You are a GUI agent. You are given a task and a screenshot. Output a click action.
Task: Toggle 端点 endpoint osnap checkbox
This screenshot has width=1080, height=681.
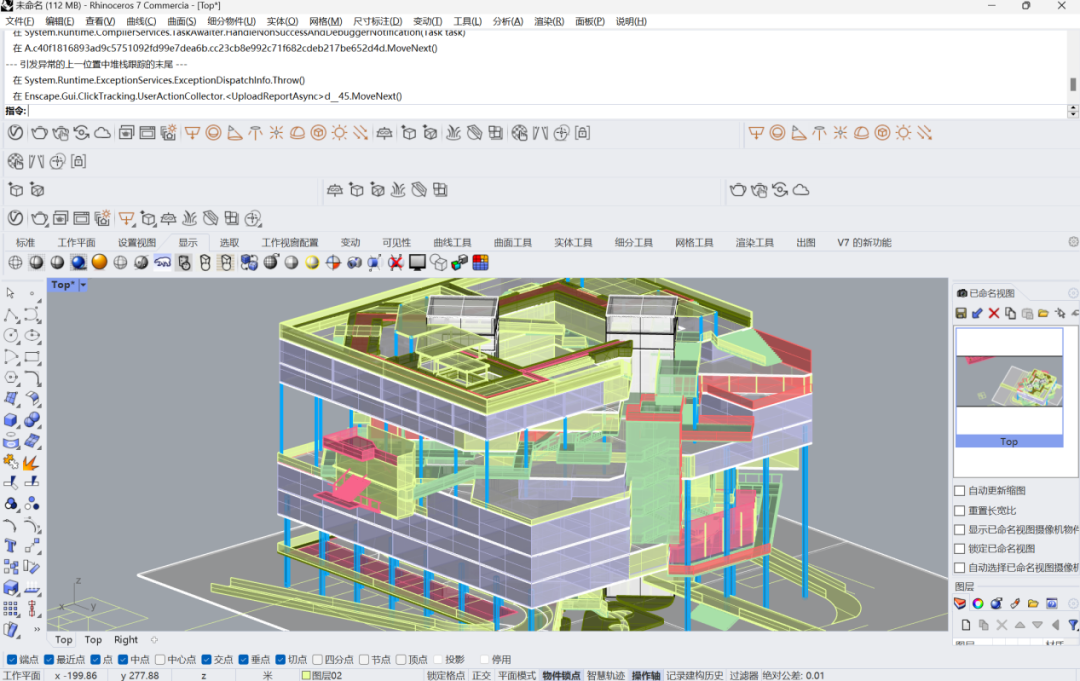pyautogui.click(x=11, y=660)
